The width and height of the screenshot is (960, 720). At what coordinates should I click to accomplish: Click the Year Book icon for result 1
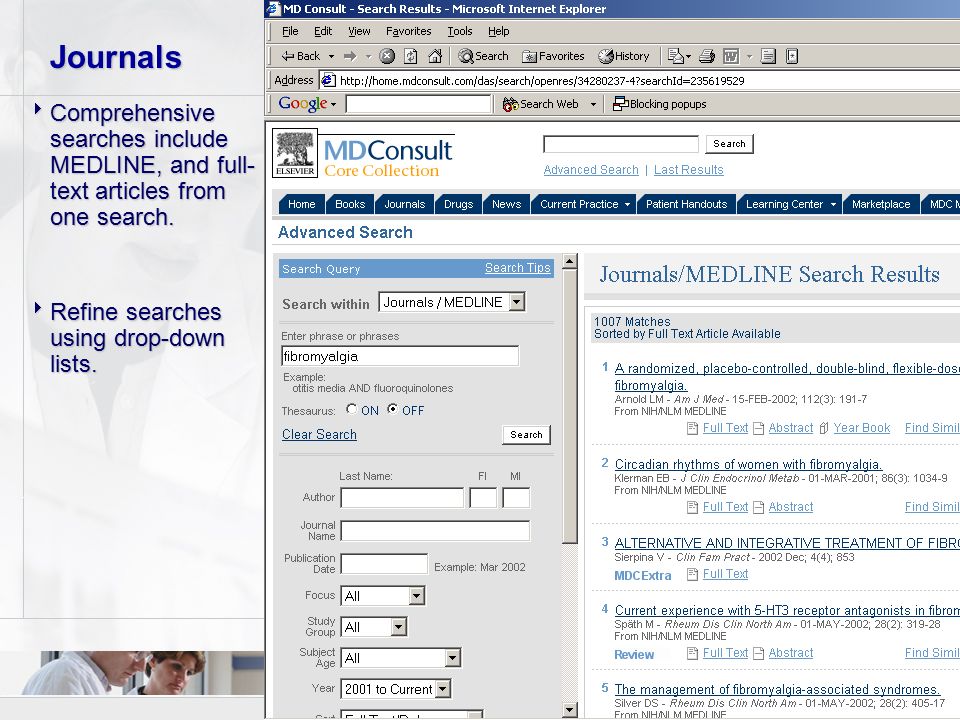point(824,429)
